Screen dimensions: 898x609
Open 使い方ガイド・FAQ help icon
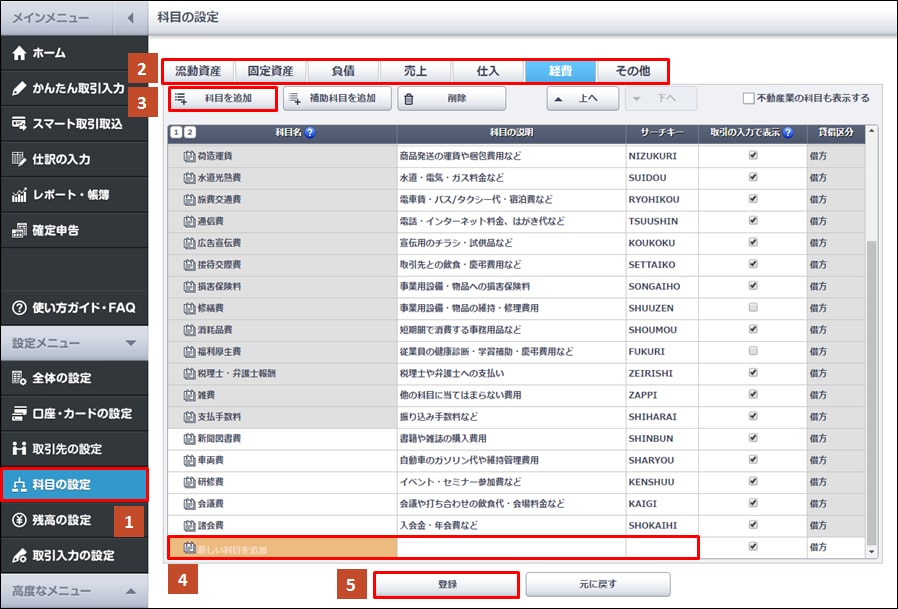click(19, 307)
